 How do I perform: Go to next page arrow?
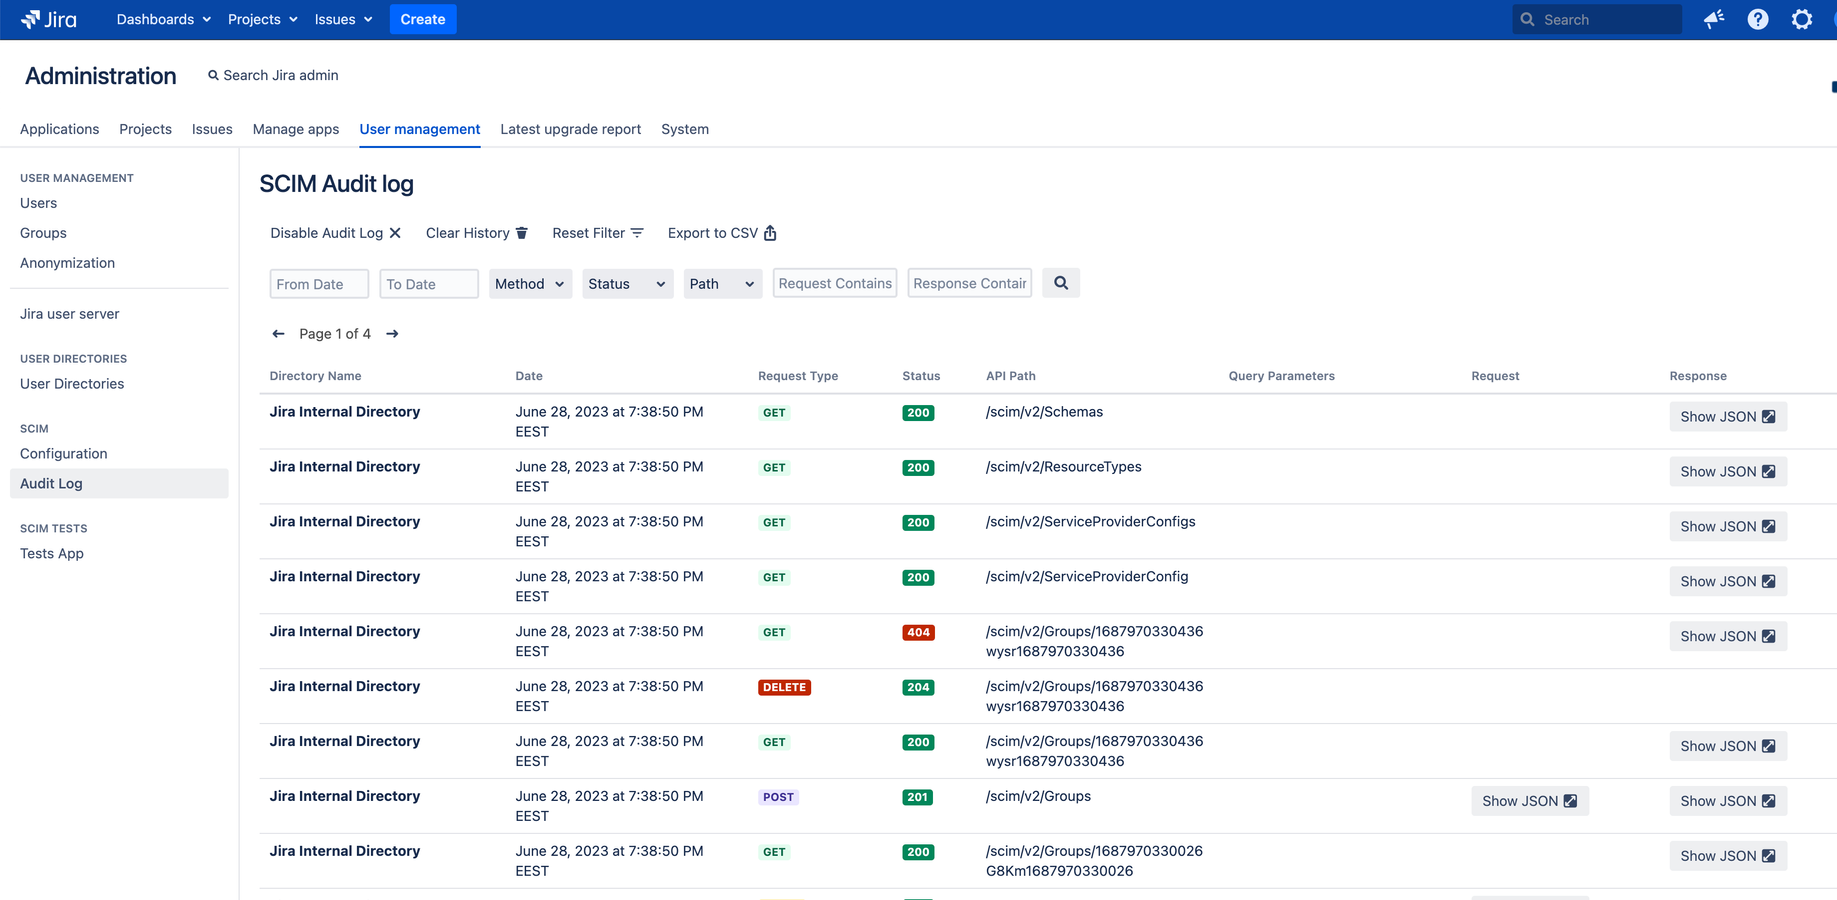point(392,334)
